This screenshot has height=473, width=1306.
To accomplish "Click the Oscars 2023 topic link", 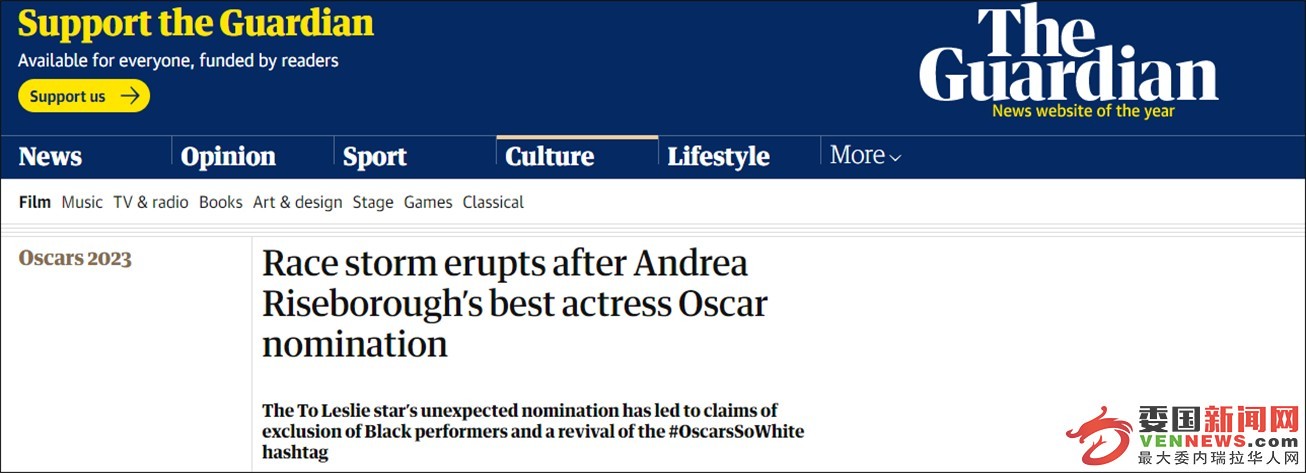I will (75, 259).
